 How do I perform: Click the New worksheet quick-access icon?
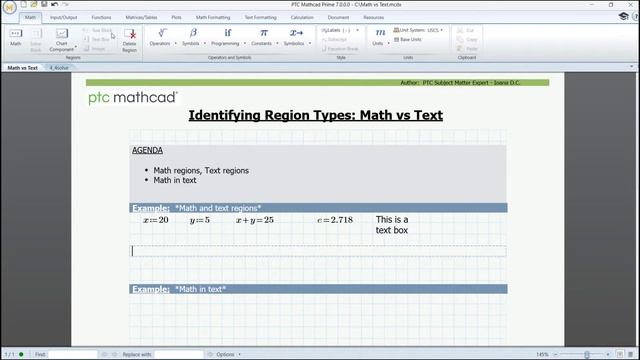pyautogui.click(x=23, y=4)
